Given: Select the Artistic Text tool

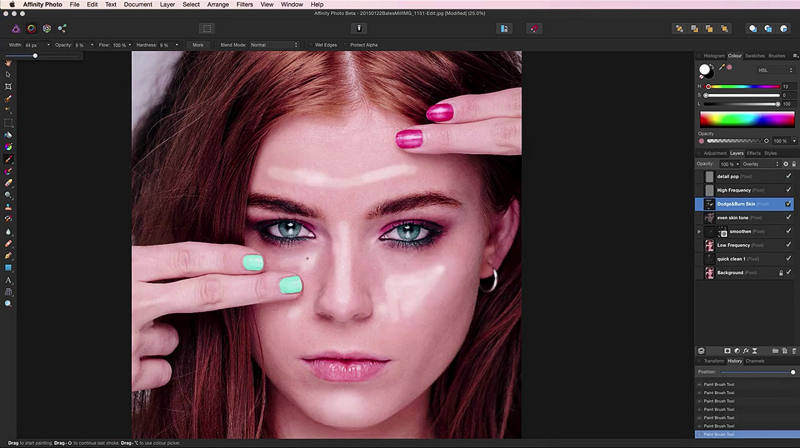Looking at the screenshot, I should (x=8, y=280).
